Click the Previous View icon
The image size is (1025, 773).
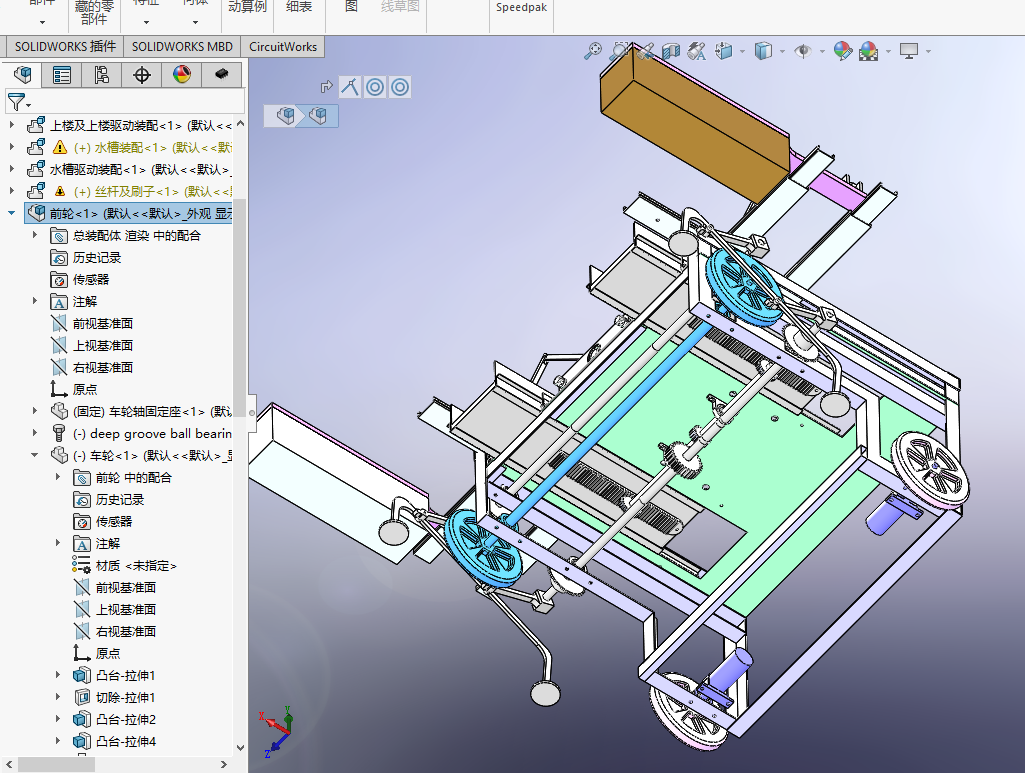645,51
